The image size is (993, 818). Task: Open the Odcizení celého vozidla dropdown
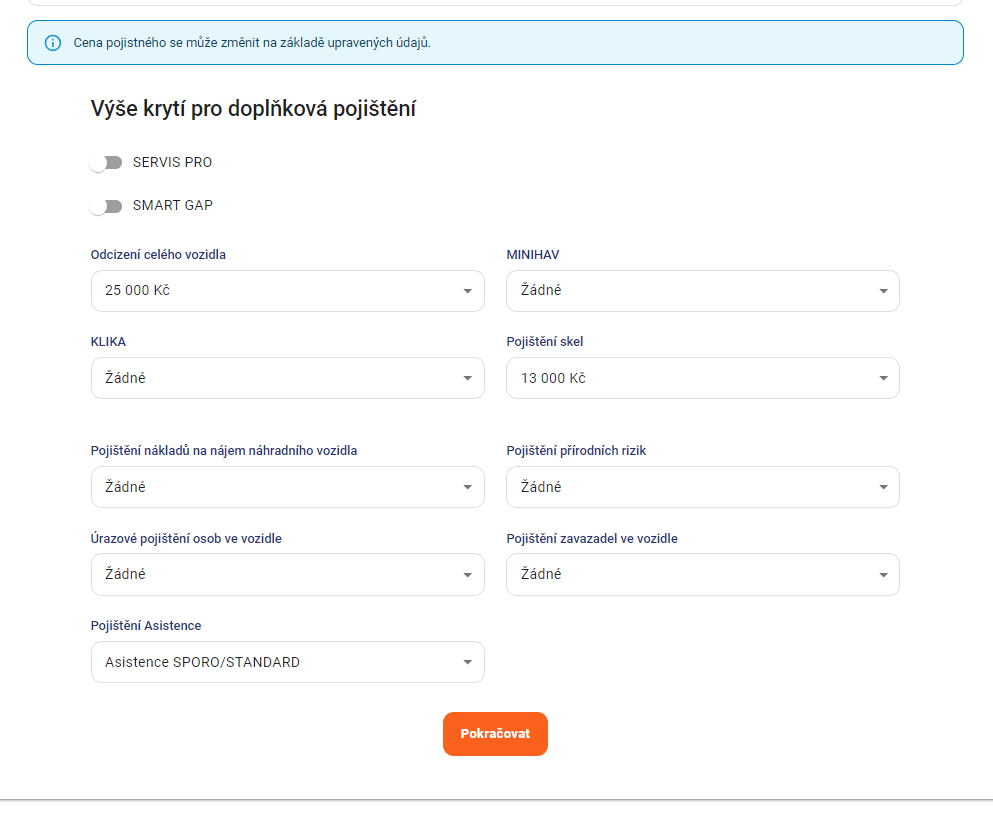click(288, 291)
